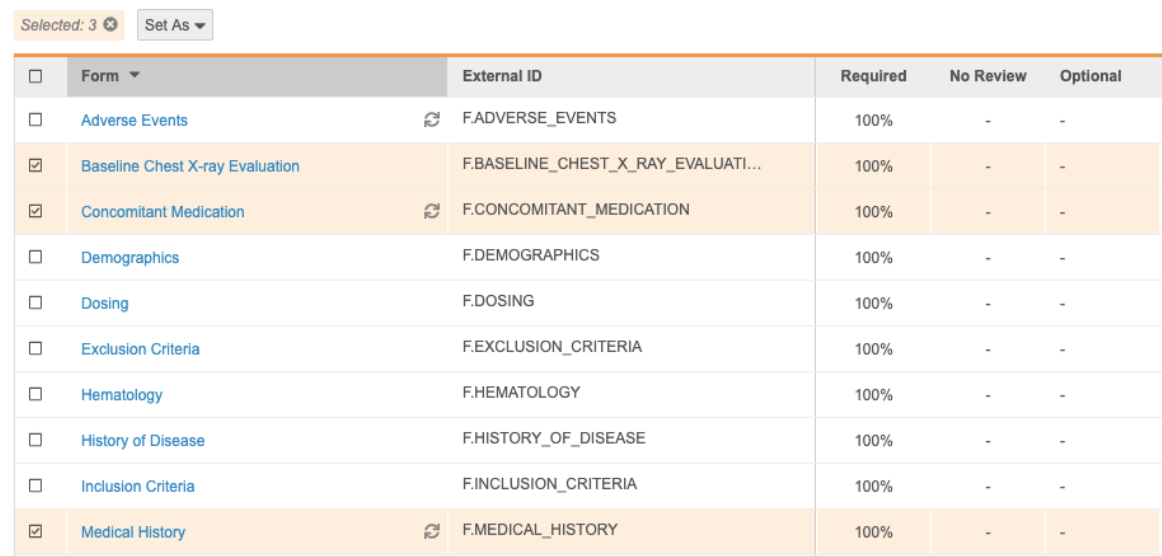Click the Required column header
This screenshot has width=1162, height=556.
coord(873,76)
